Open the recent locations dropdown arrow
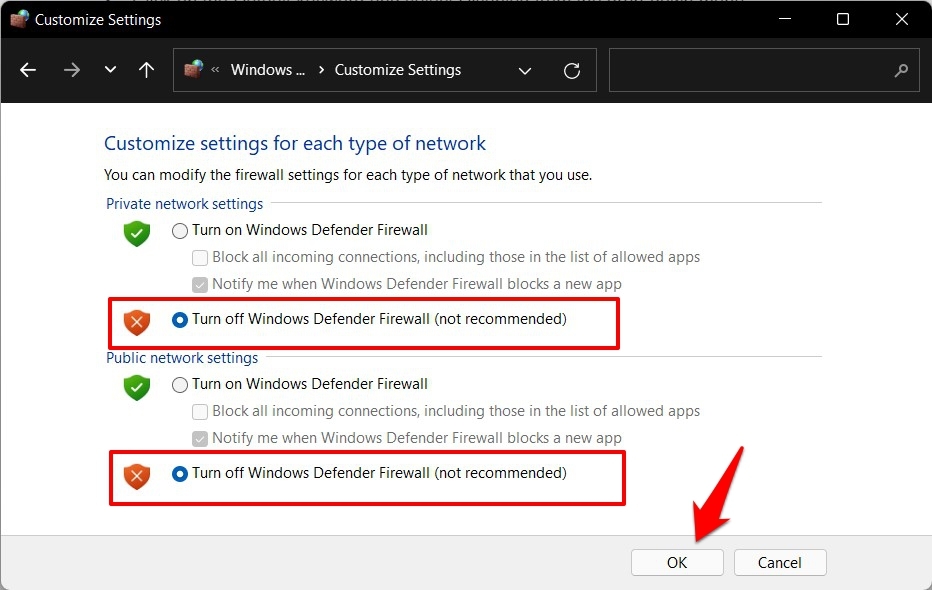 [110, 70]
